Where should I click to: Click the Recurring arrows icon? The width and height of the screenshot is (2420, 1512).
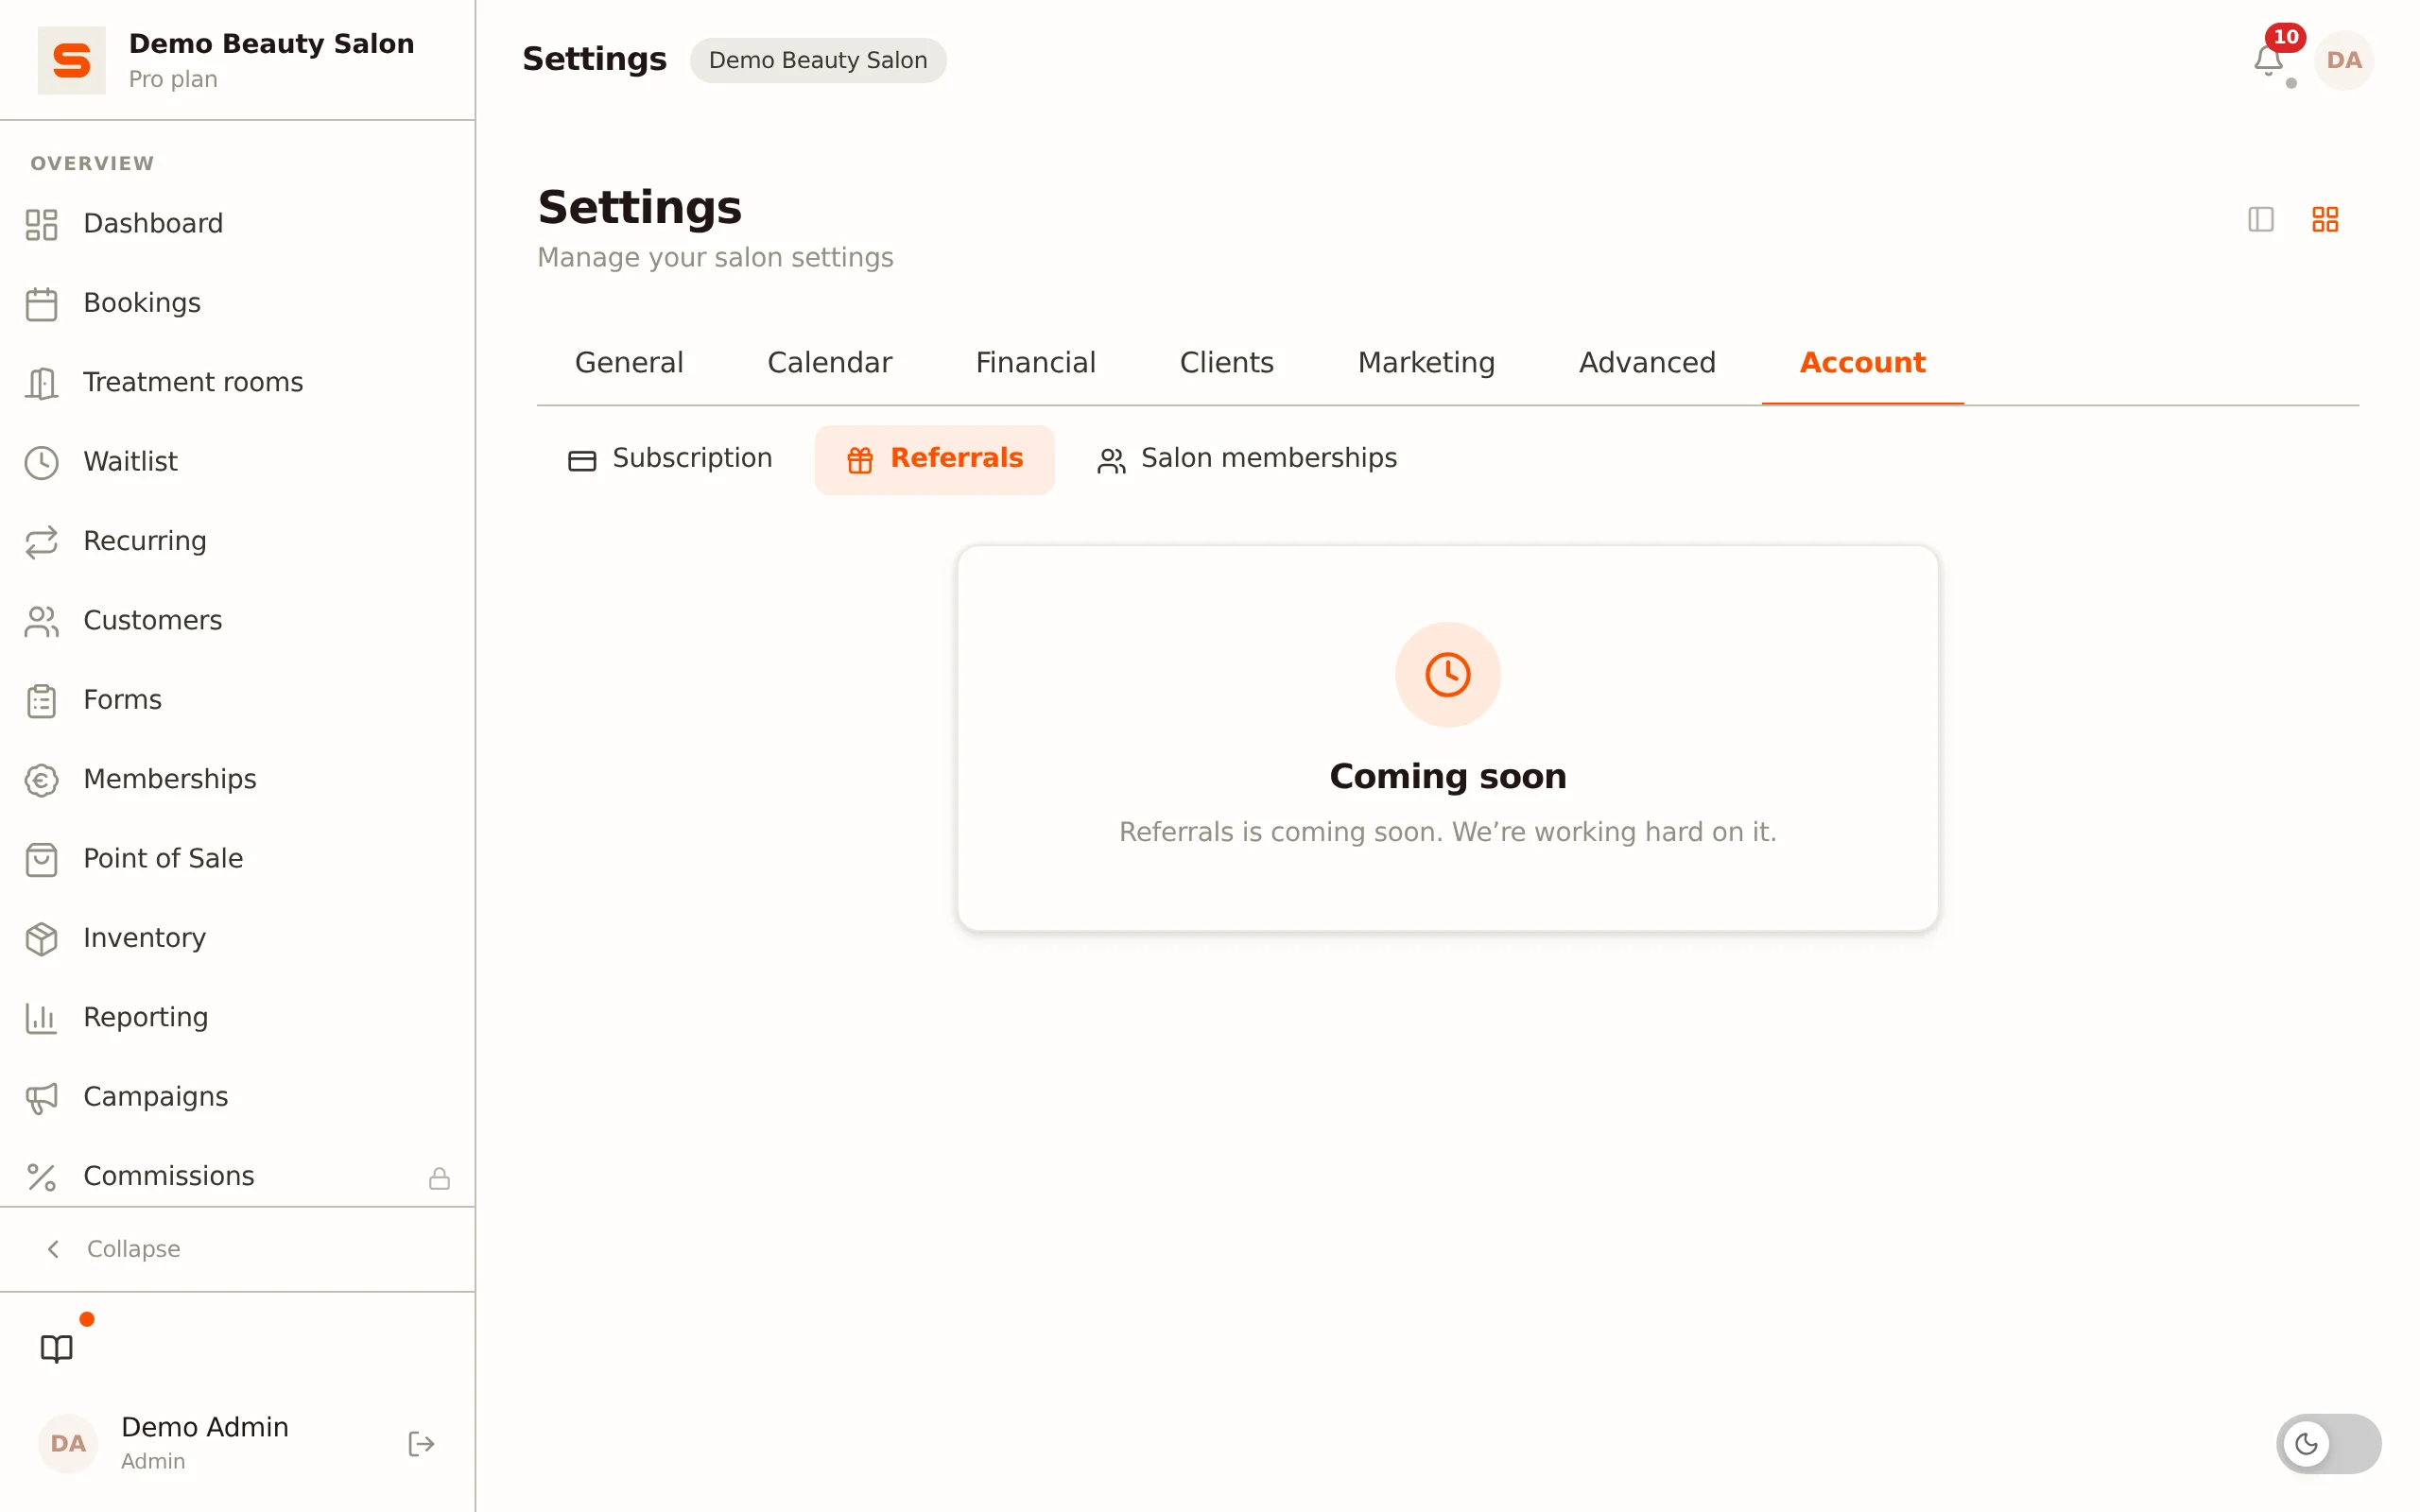point(41,541)
